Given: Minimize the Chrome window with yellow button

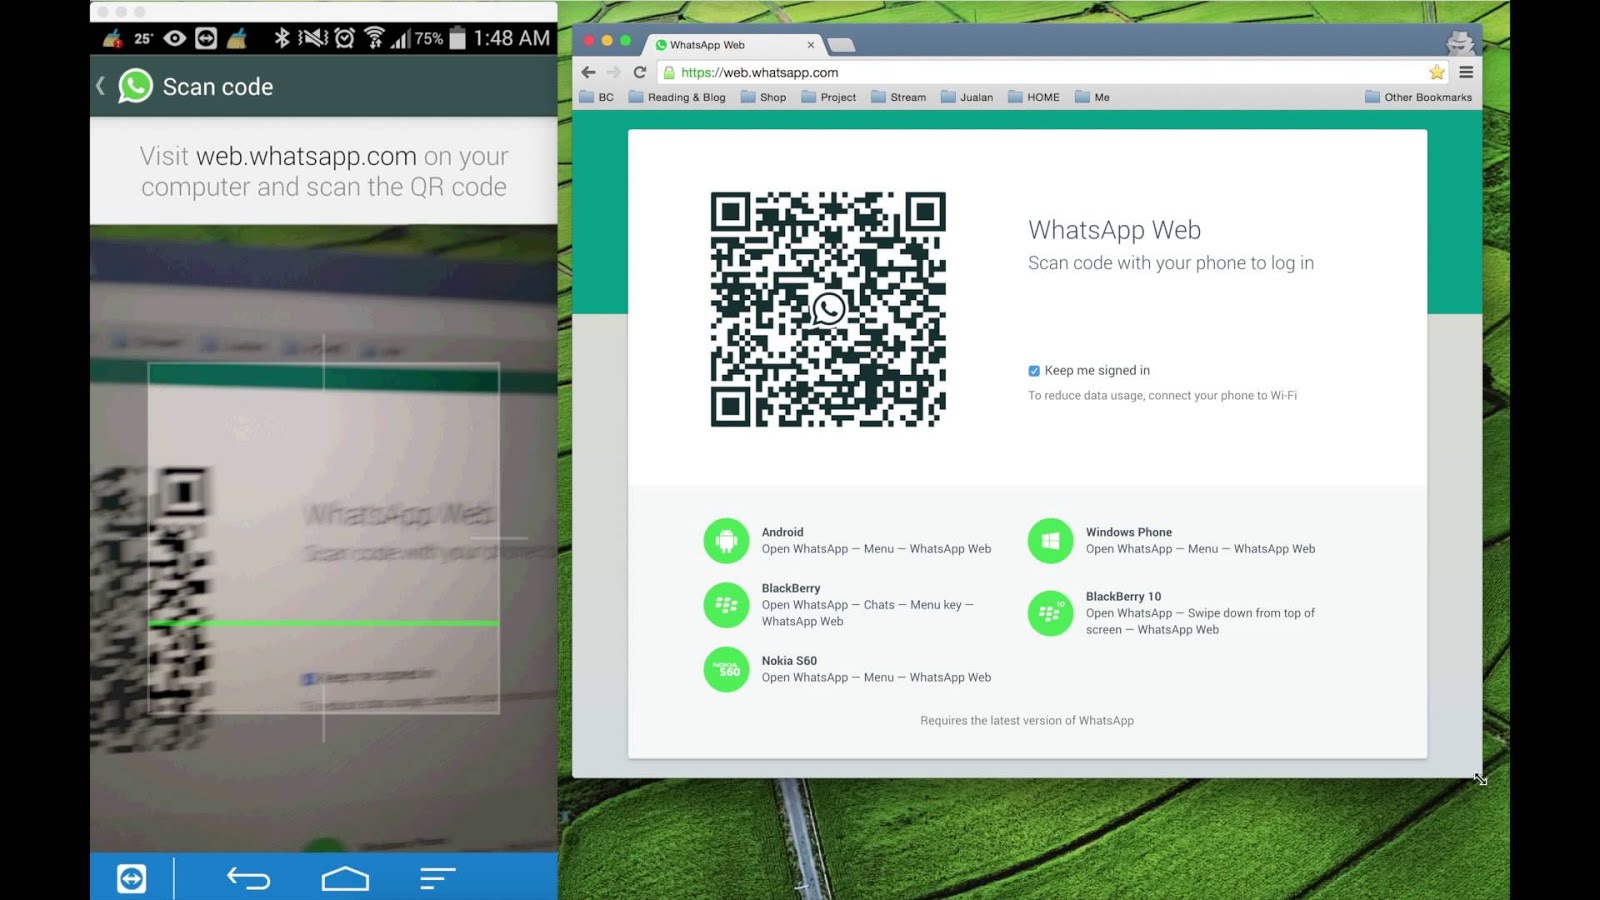Looking at the screenshot, I should coord(607,41).
